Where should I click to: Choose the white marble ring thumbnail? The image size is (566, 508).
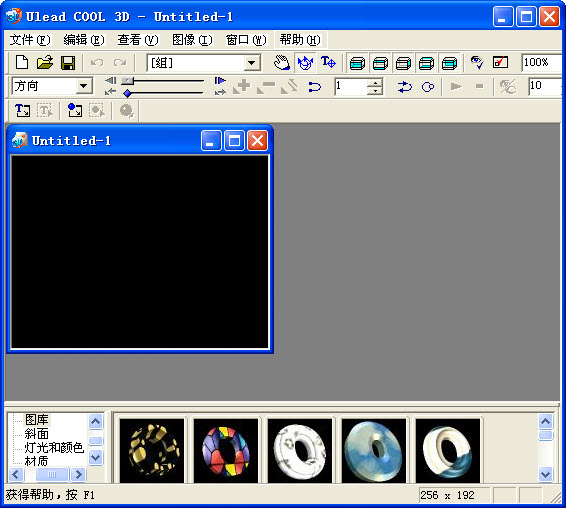pos(300,450)
